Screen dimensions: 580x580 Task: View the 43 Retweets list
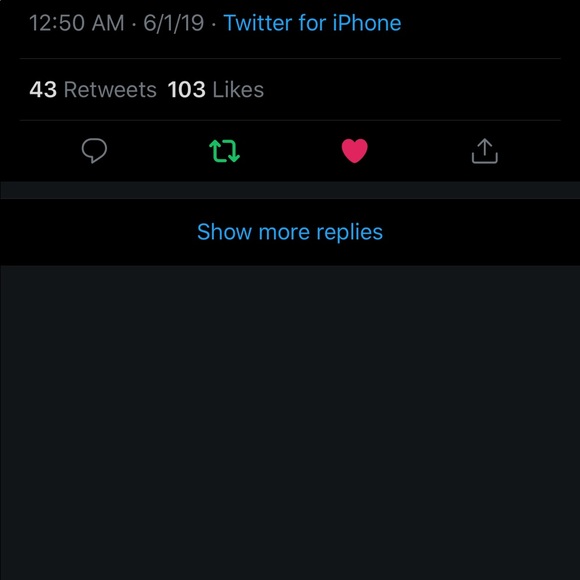click(93, 90)
